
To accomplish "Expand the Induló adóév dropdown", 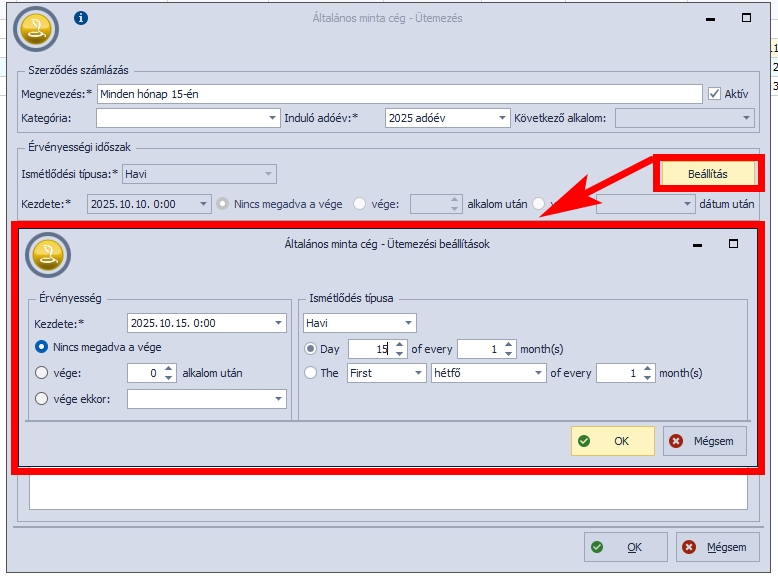I will (503, 118).
